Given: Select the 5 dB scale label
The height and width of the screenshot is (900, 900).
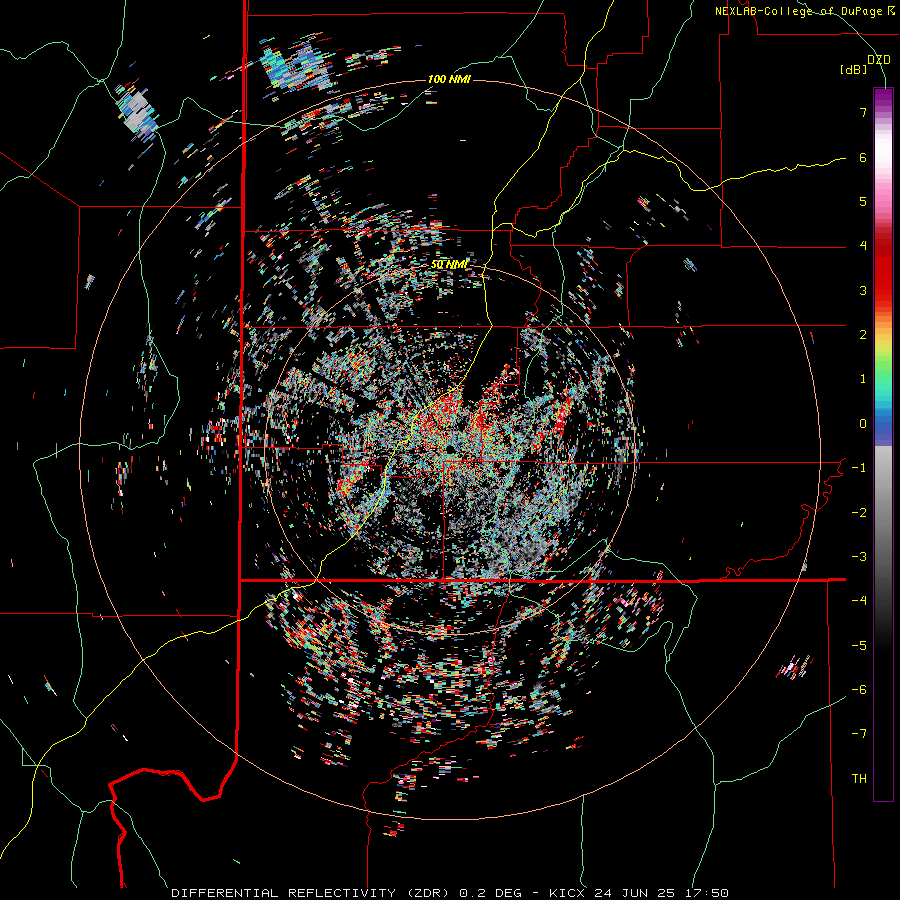Looking at the screenshot, I should [x=863, y=201].
